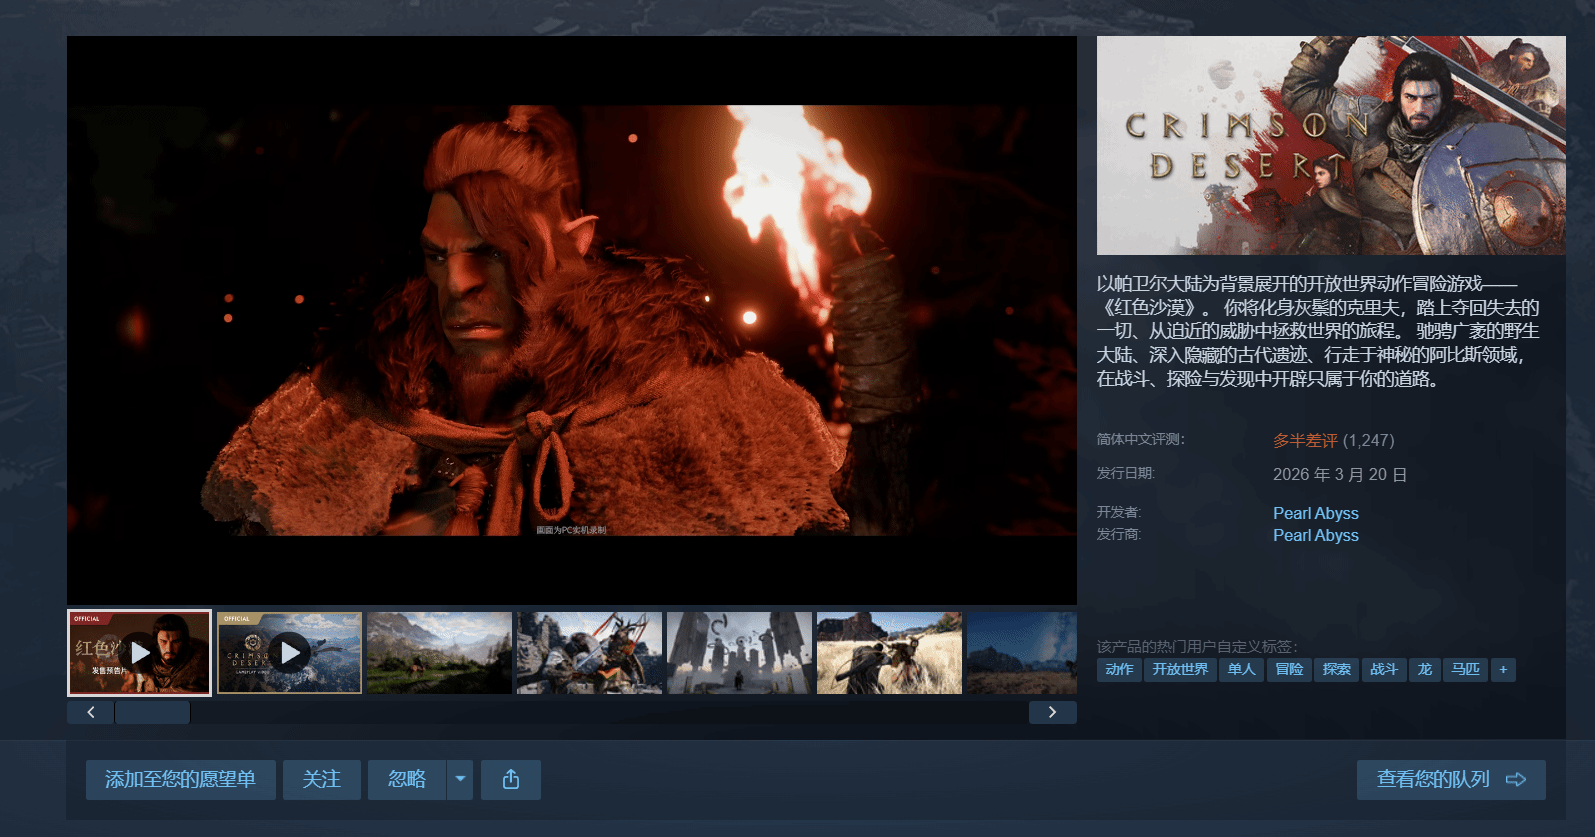Open the dropdown arrow beside 忽略
Image resolution: width=1595 pixels, height=837 pixels.
(460, 780)
